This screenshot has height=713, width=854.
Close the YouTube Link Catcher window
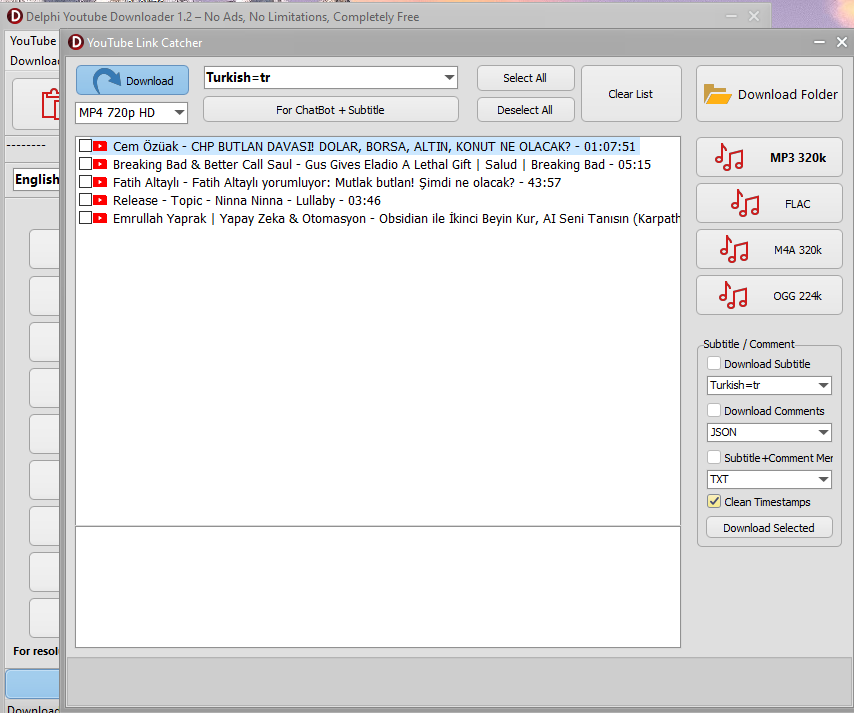coord(841,42)
